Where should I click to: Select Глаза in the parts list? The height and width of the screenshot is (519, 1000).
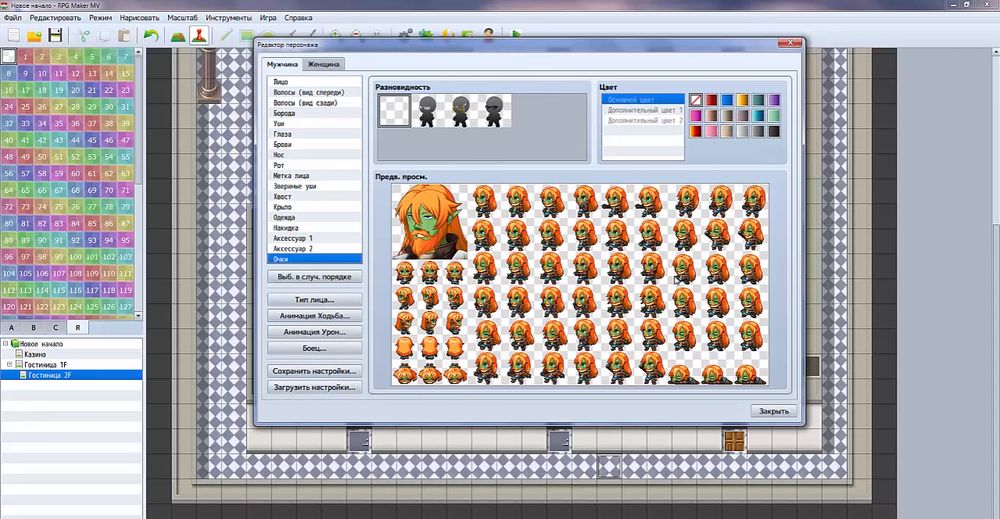pyautogui.click(x=314, y=134)
